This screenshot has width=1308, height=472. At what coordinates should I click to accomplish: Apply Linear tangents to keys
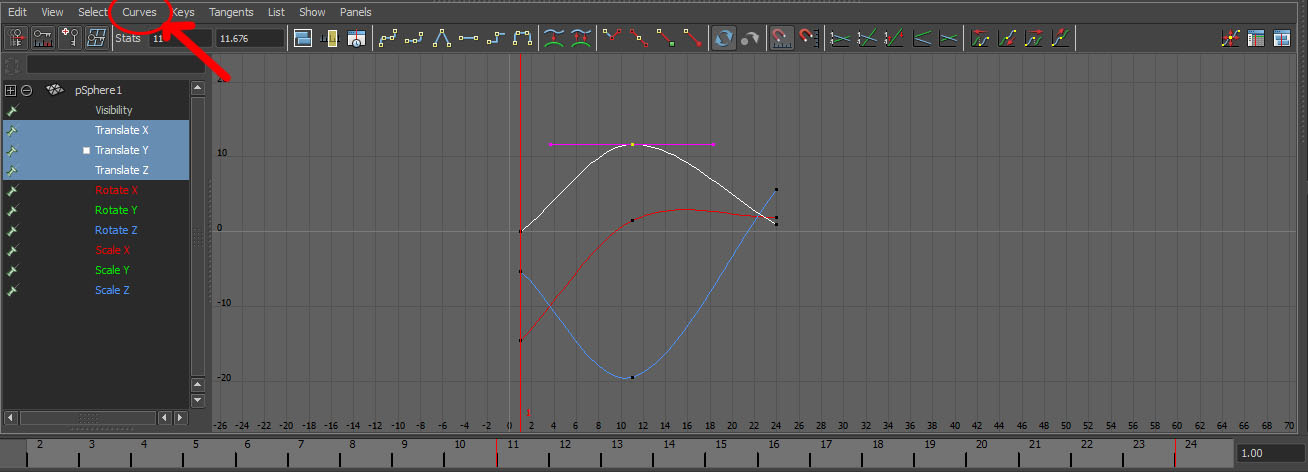pyautogui.click(x=442, y=38)
